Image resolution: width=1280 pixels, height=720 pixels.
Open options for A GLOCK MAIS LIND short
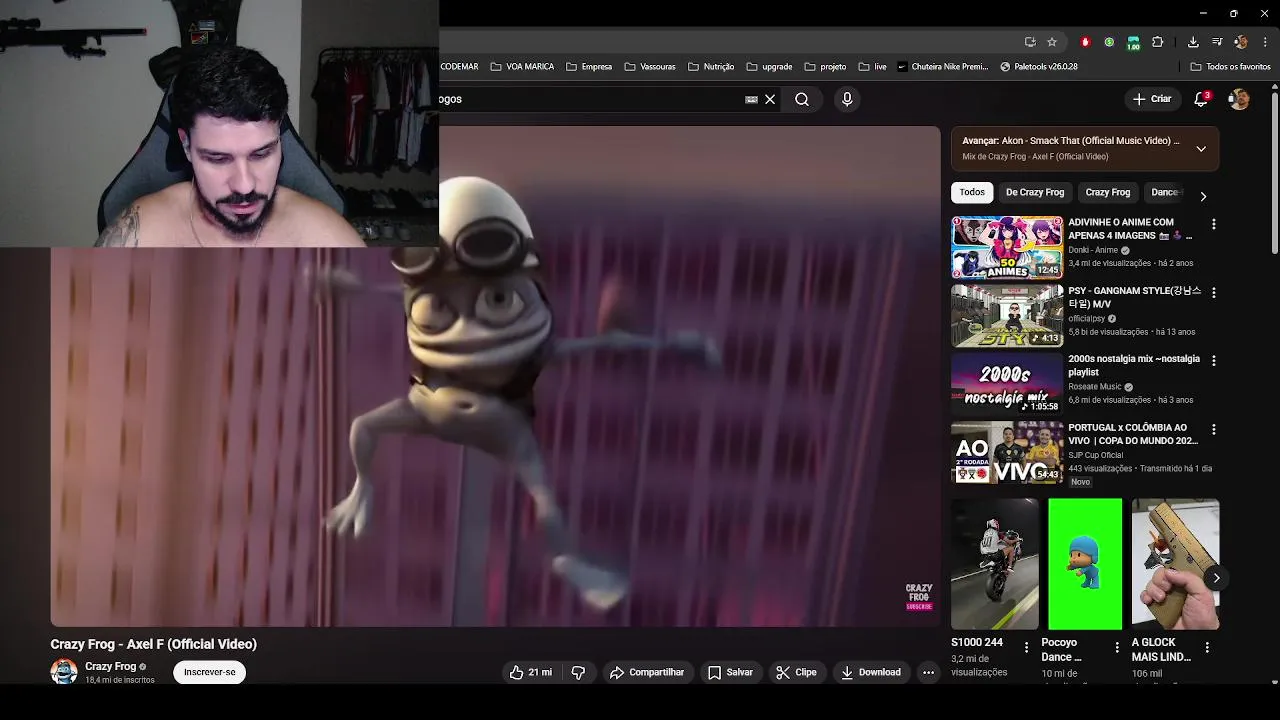point(1207,647)
